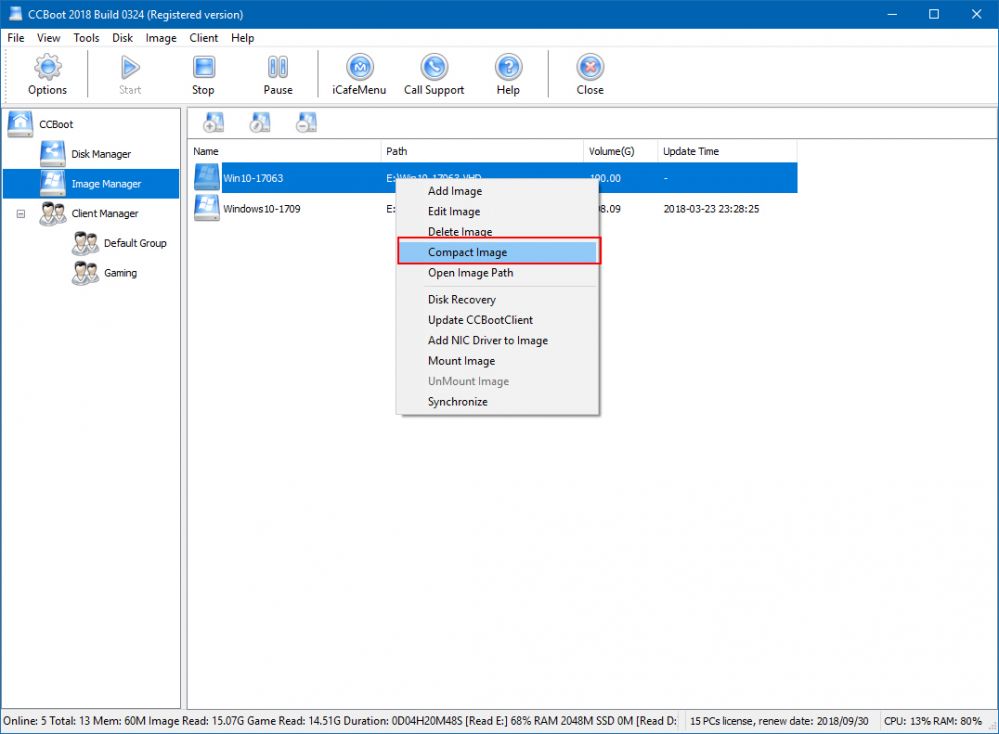The width and height of the screenshot is (999, 734).
Task: Click the license renew date status entry
Action: click(x=779, y=721)
